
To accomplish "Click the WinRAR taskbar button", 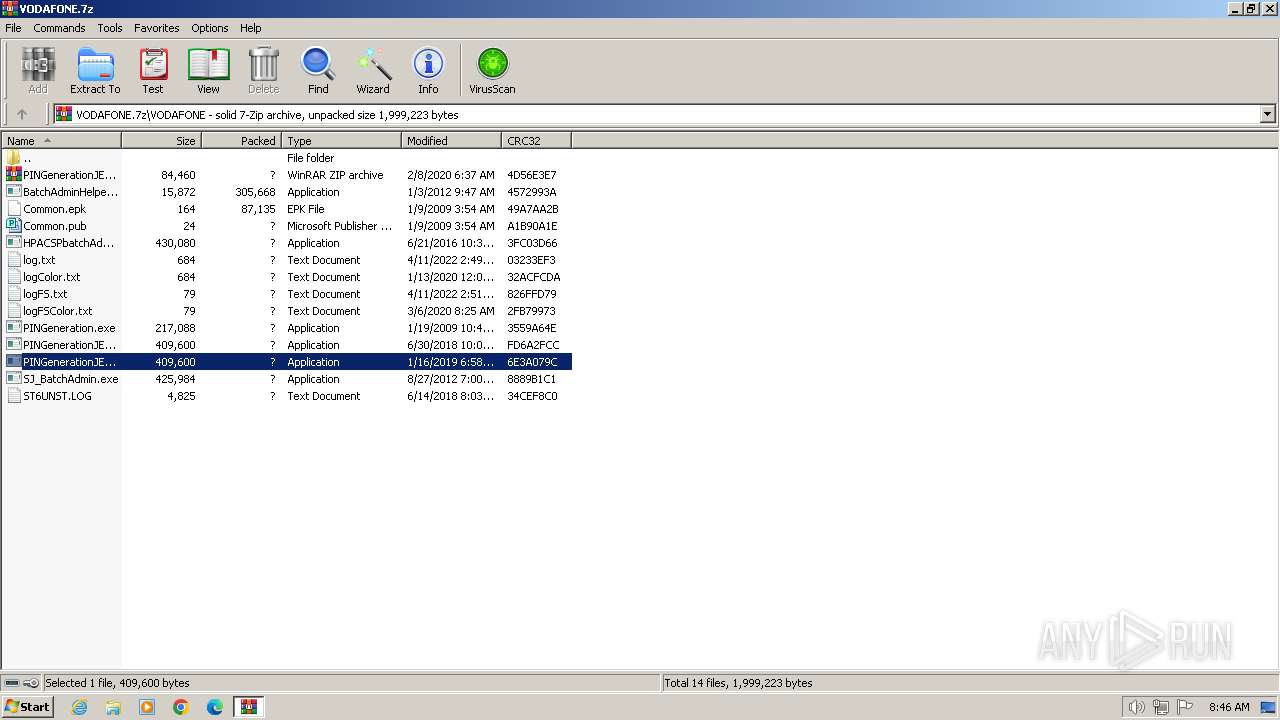I will click(248, 707).
